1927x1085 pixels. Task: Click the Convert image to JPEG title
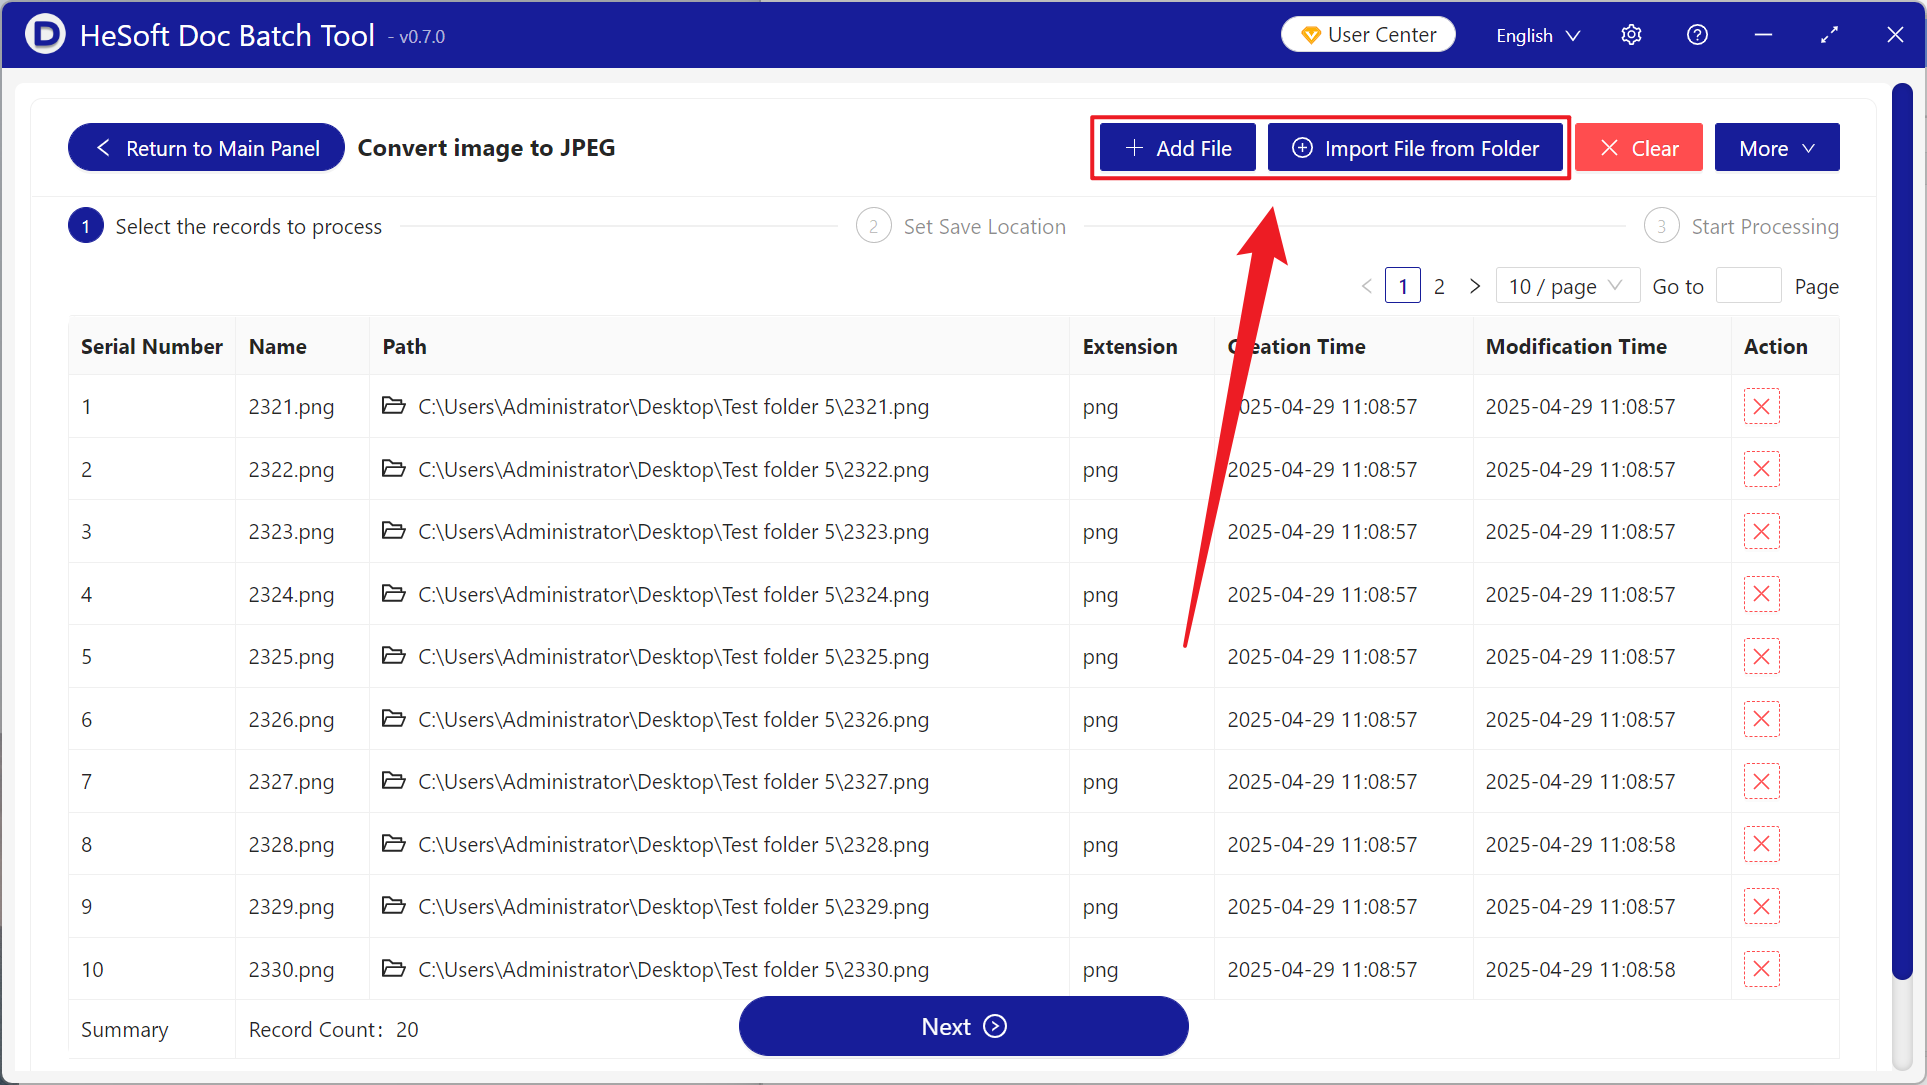coord(486,148)
